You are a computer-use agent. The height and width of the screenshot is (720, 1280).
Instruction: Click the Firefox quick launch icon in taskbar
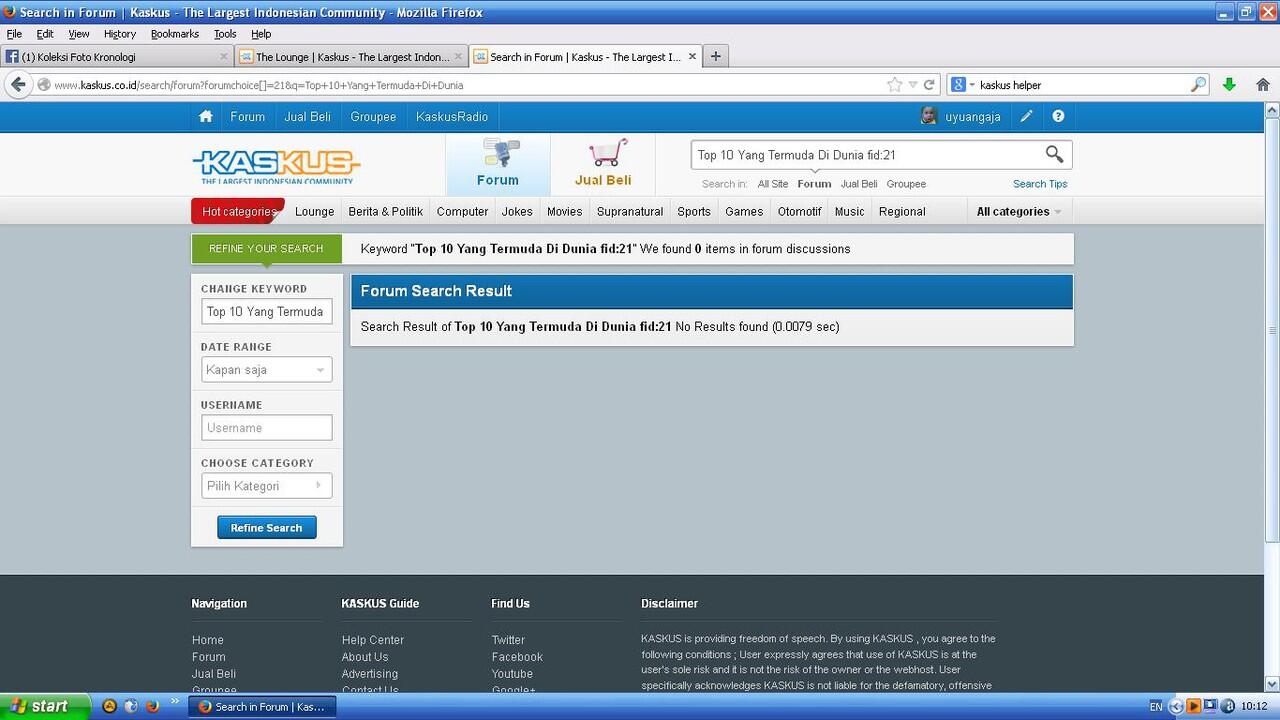pos(152,706)
